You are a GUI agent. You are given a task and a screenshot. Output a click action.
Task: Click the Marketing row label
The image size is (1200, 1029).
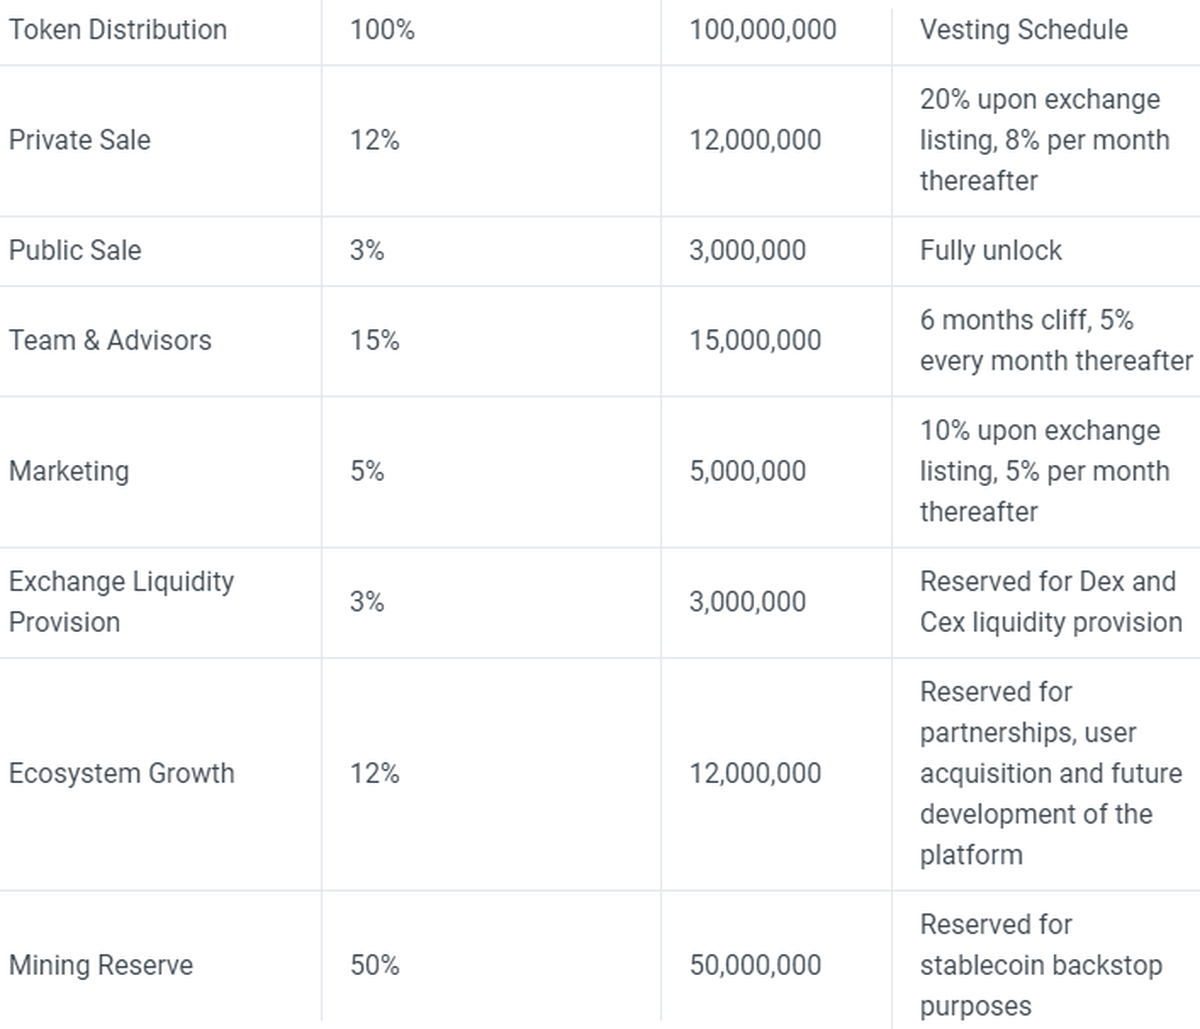(69, 471)
